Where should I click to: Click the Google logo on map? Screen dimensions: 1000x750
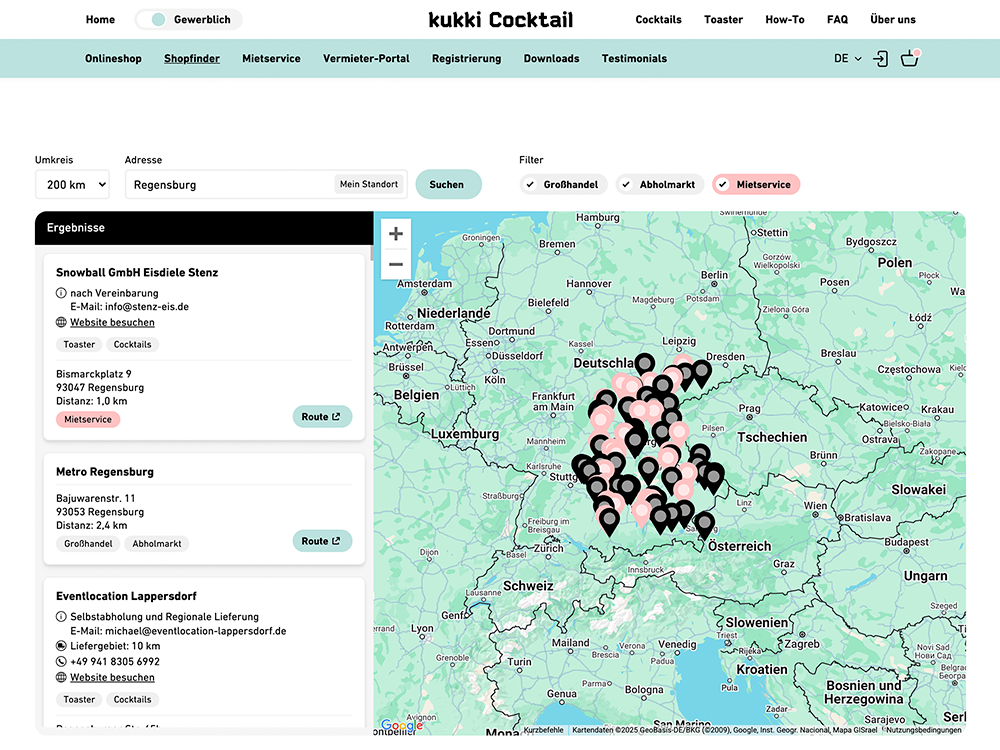401,726
